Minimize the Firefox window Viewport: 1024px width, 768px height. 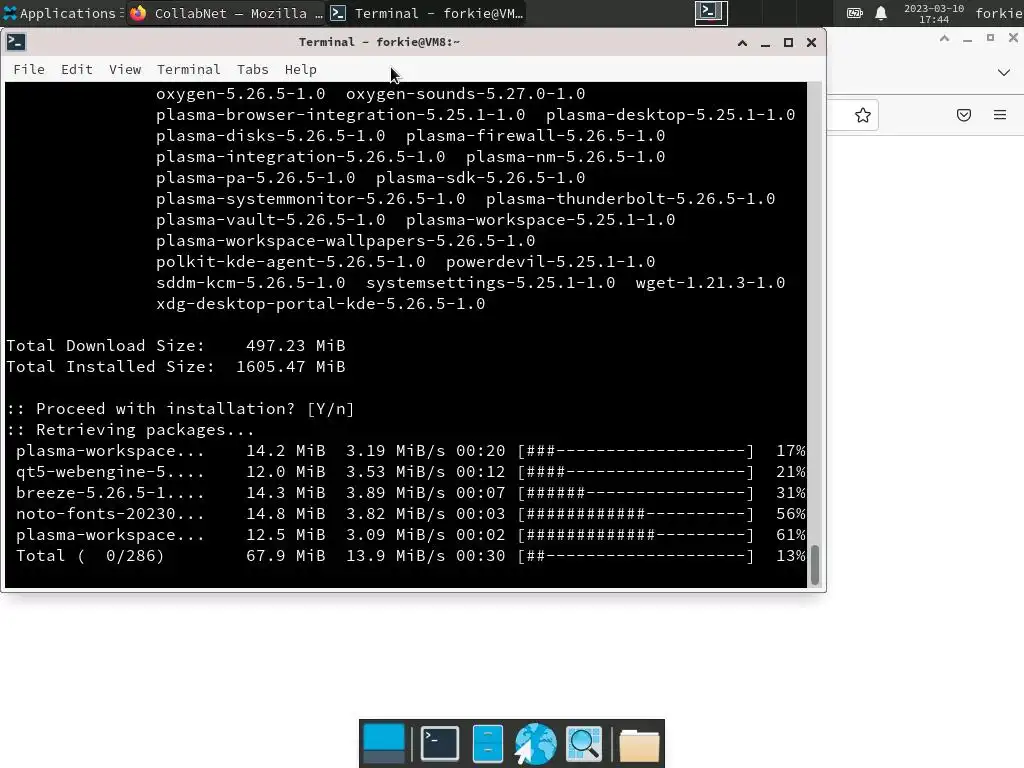(x=967, y=39)
